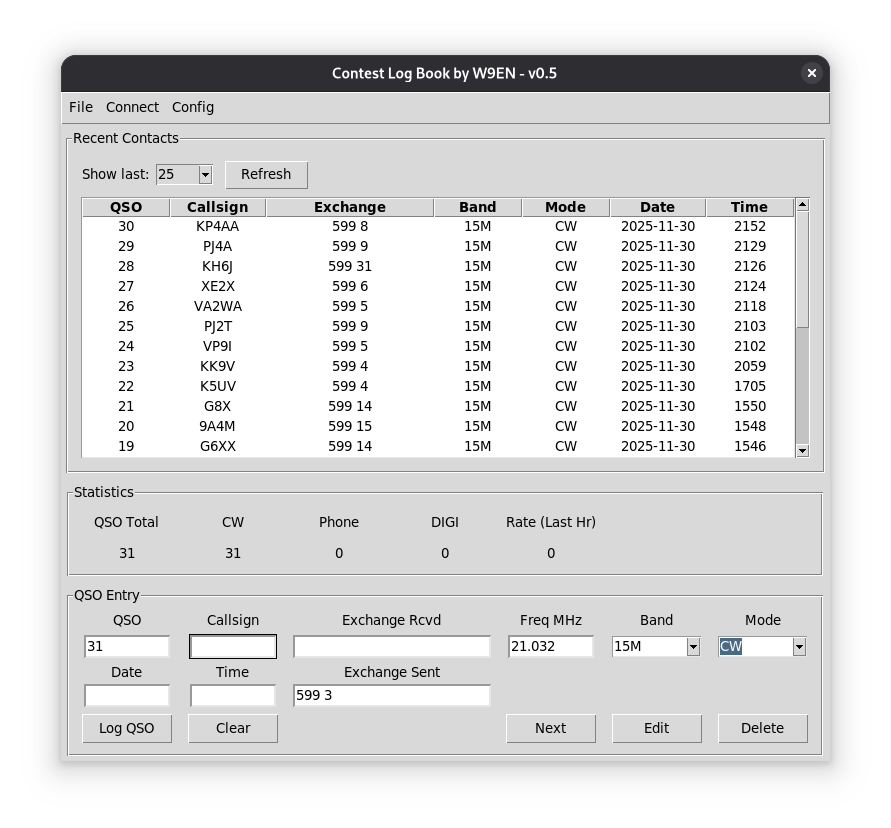Select the KH6J contact row
The width and height of the screenshot is (891, 828).
(x=438, y=266)
